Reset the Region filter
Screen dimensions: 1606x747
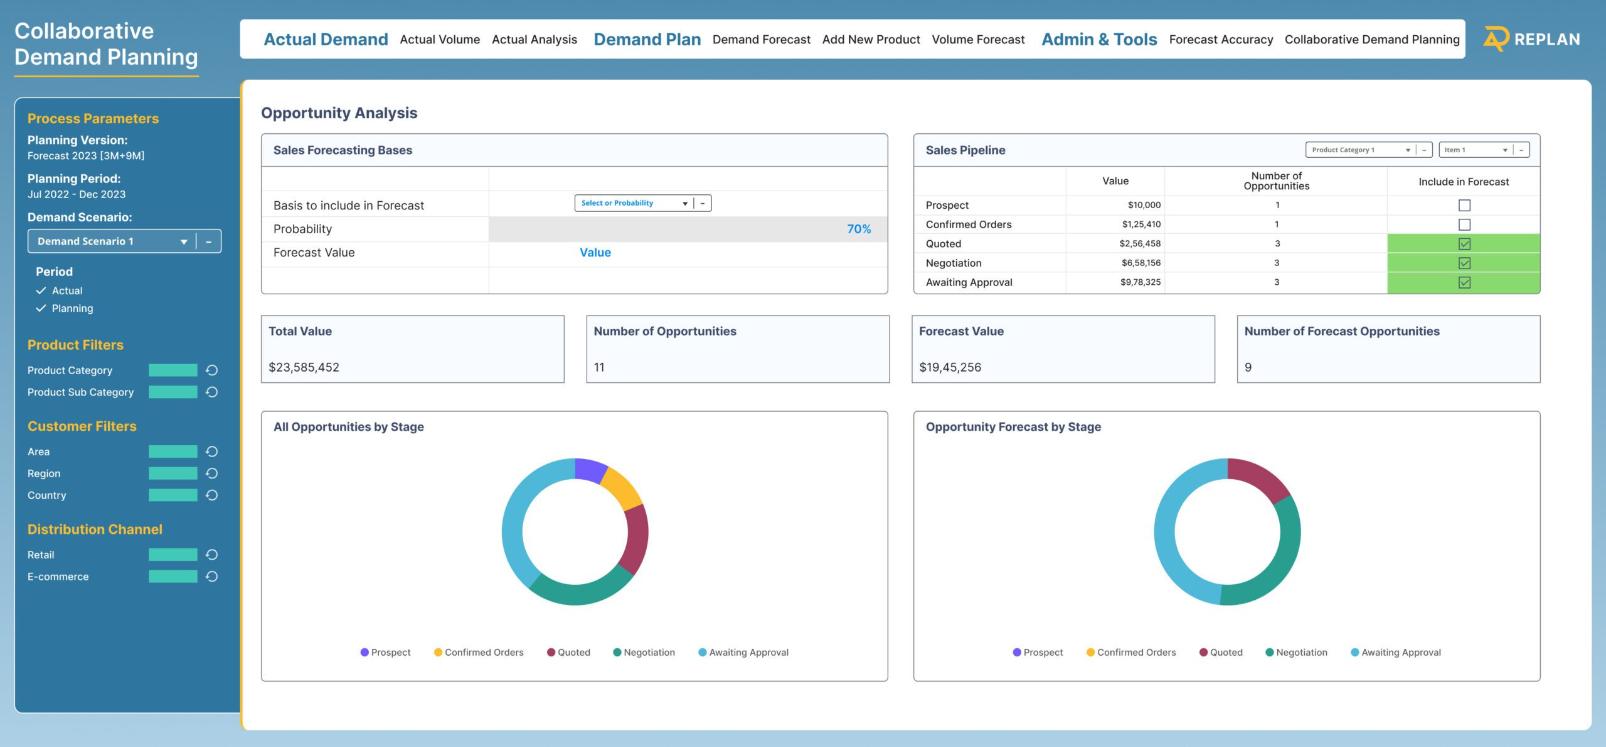point(211,474)
